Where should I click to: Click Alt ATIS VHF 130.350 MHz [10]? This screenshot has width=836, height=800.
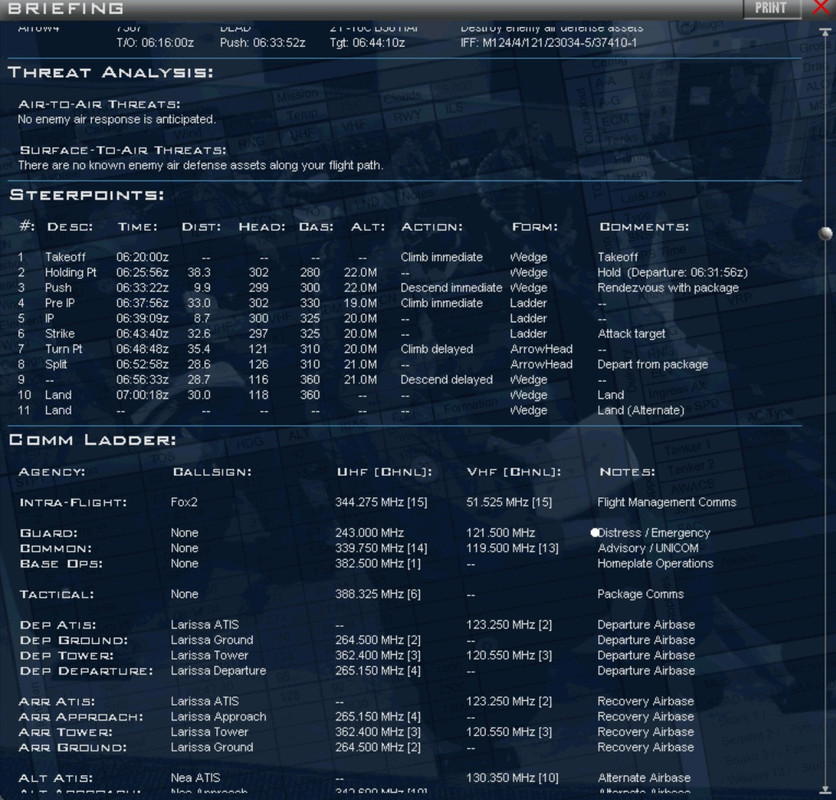[512, 778]
